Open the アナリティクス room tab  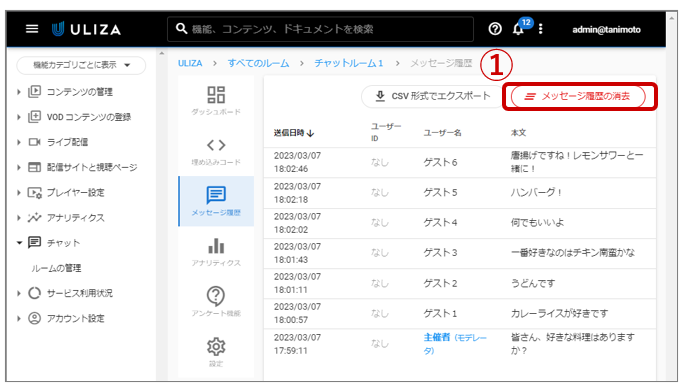216,252
